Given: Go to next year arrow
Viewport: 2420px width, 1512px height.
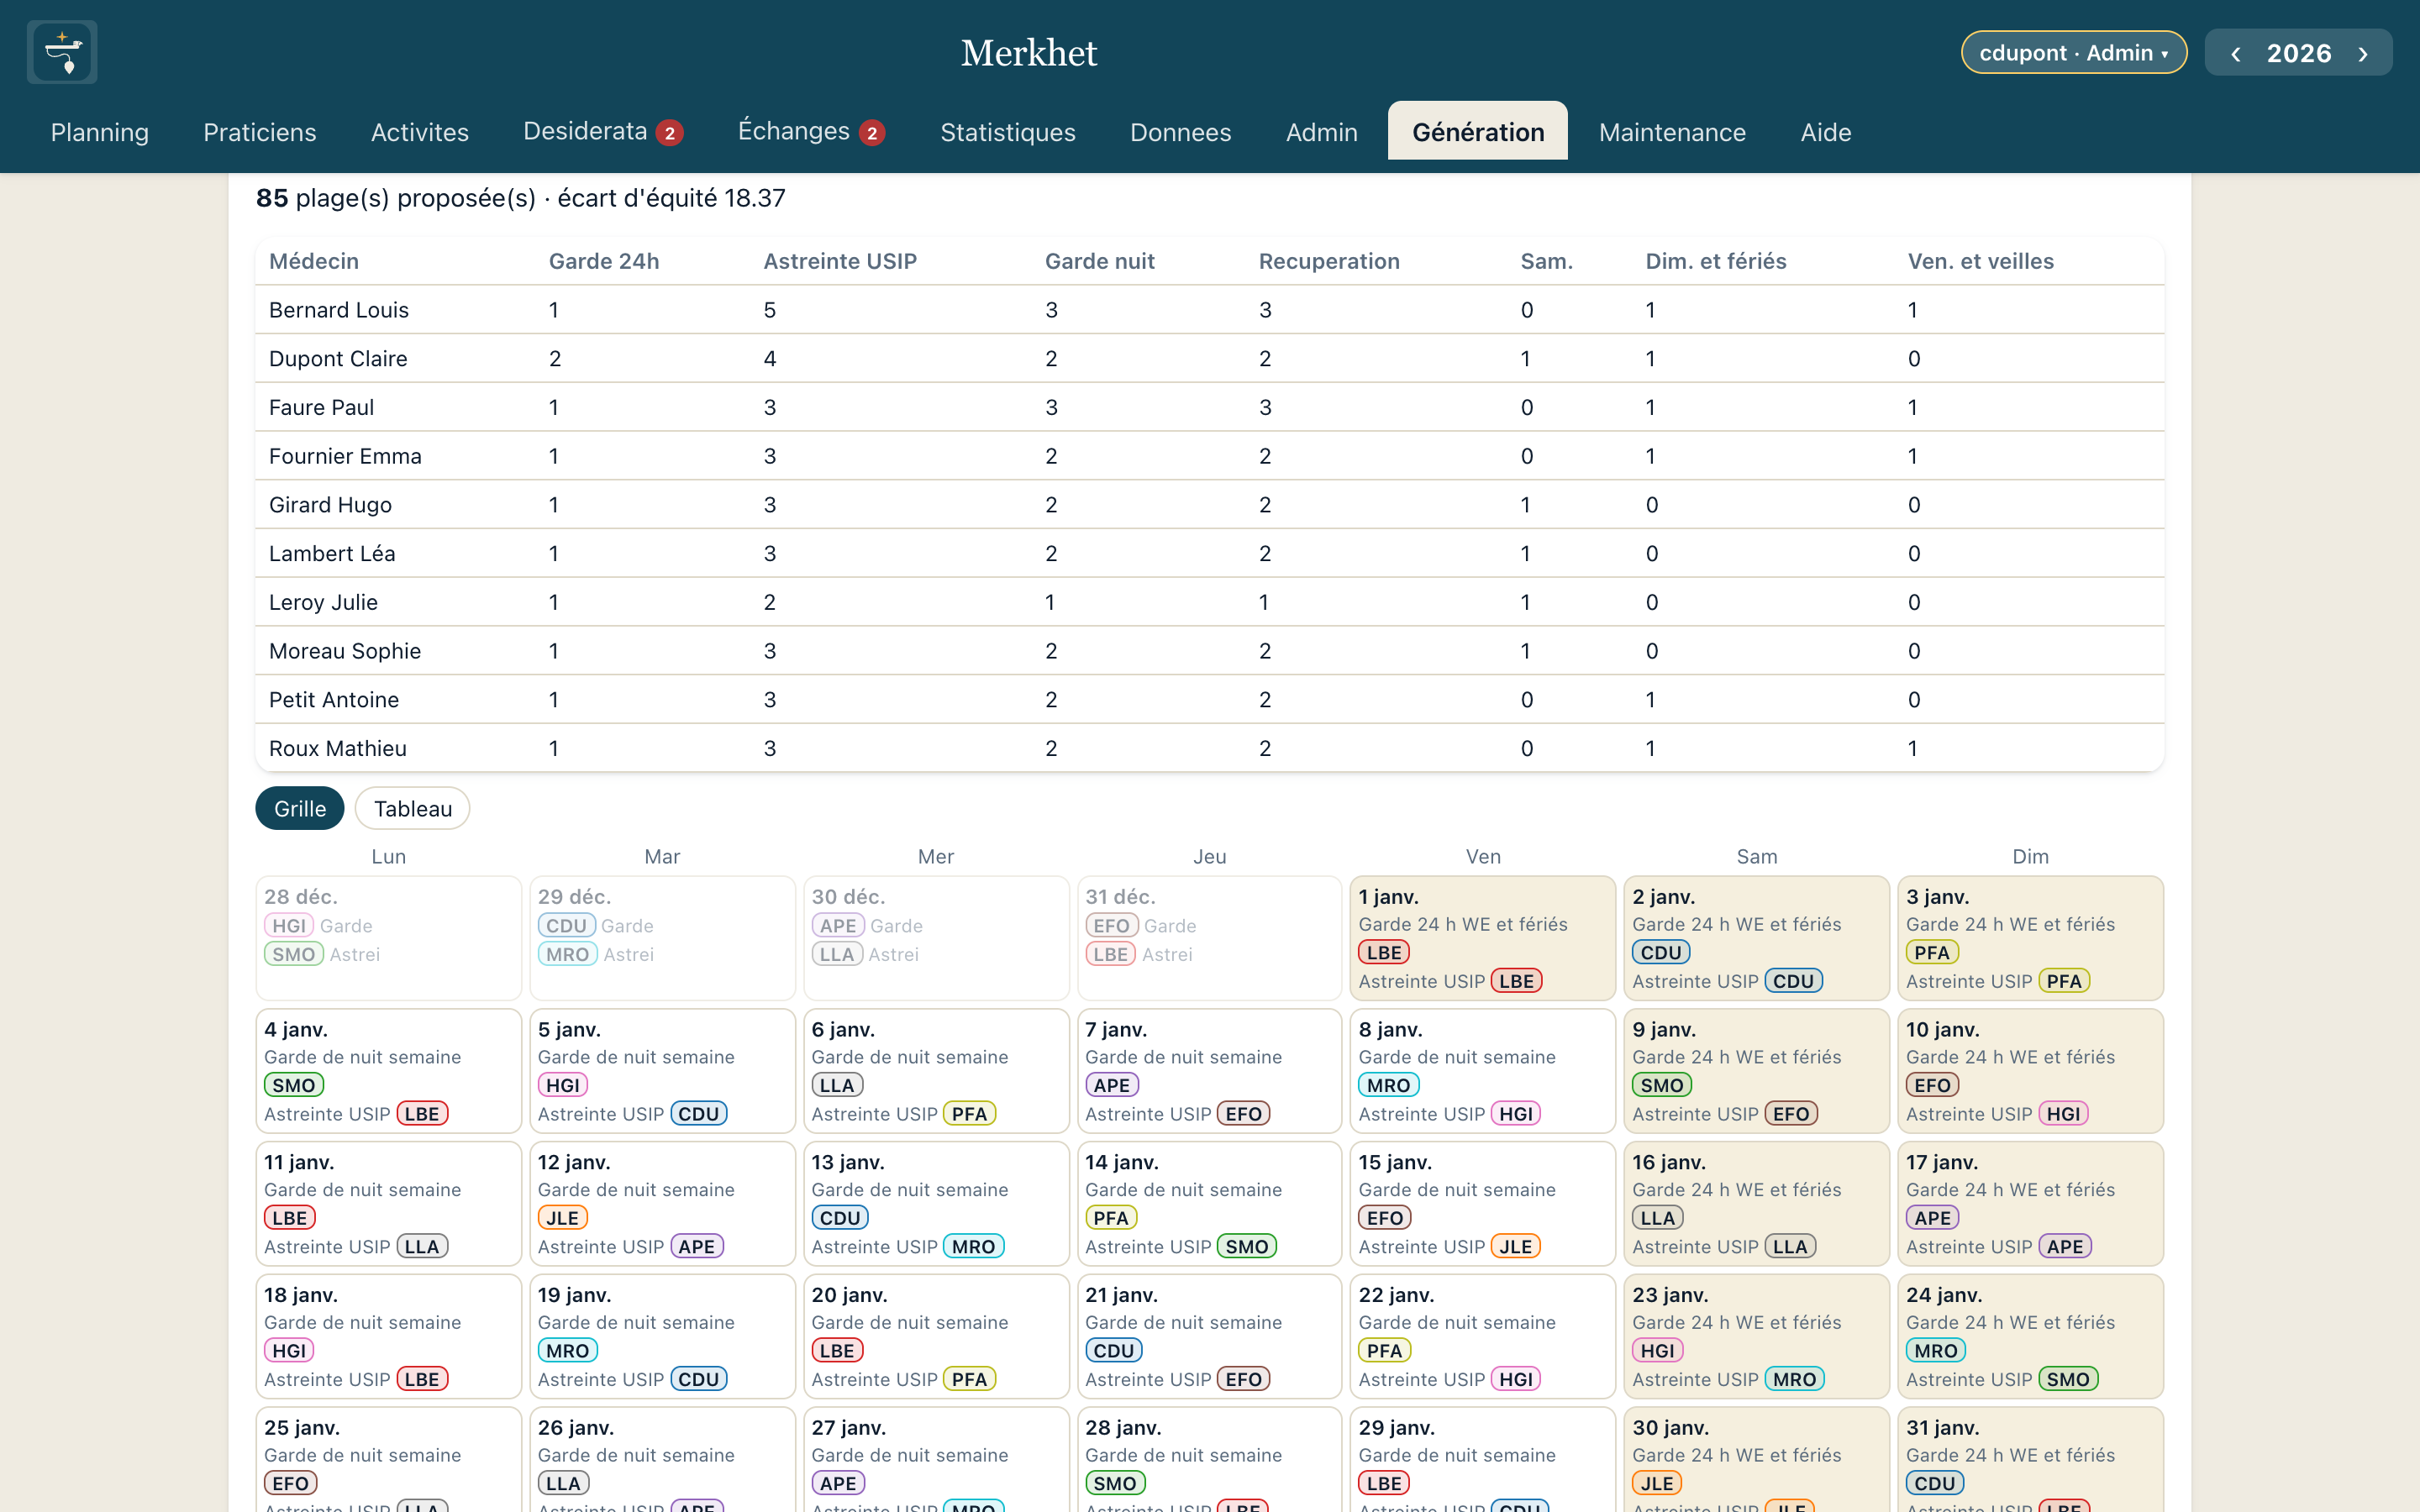Looking at the screenshot, I should click(x=2363, y=53).
